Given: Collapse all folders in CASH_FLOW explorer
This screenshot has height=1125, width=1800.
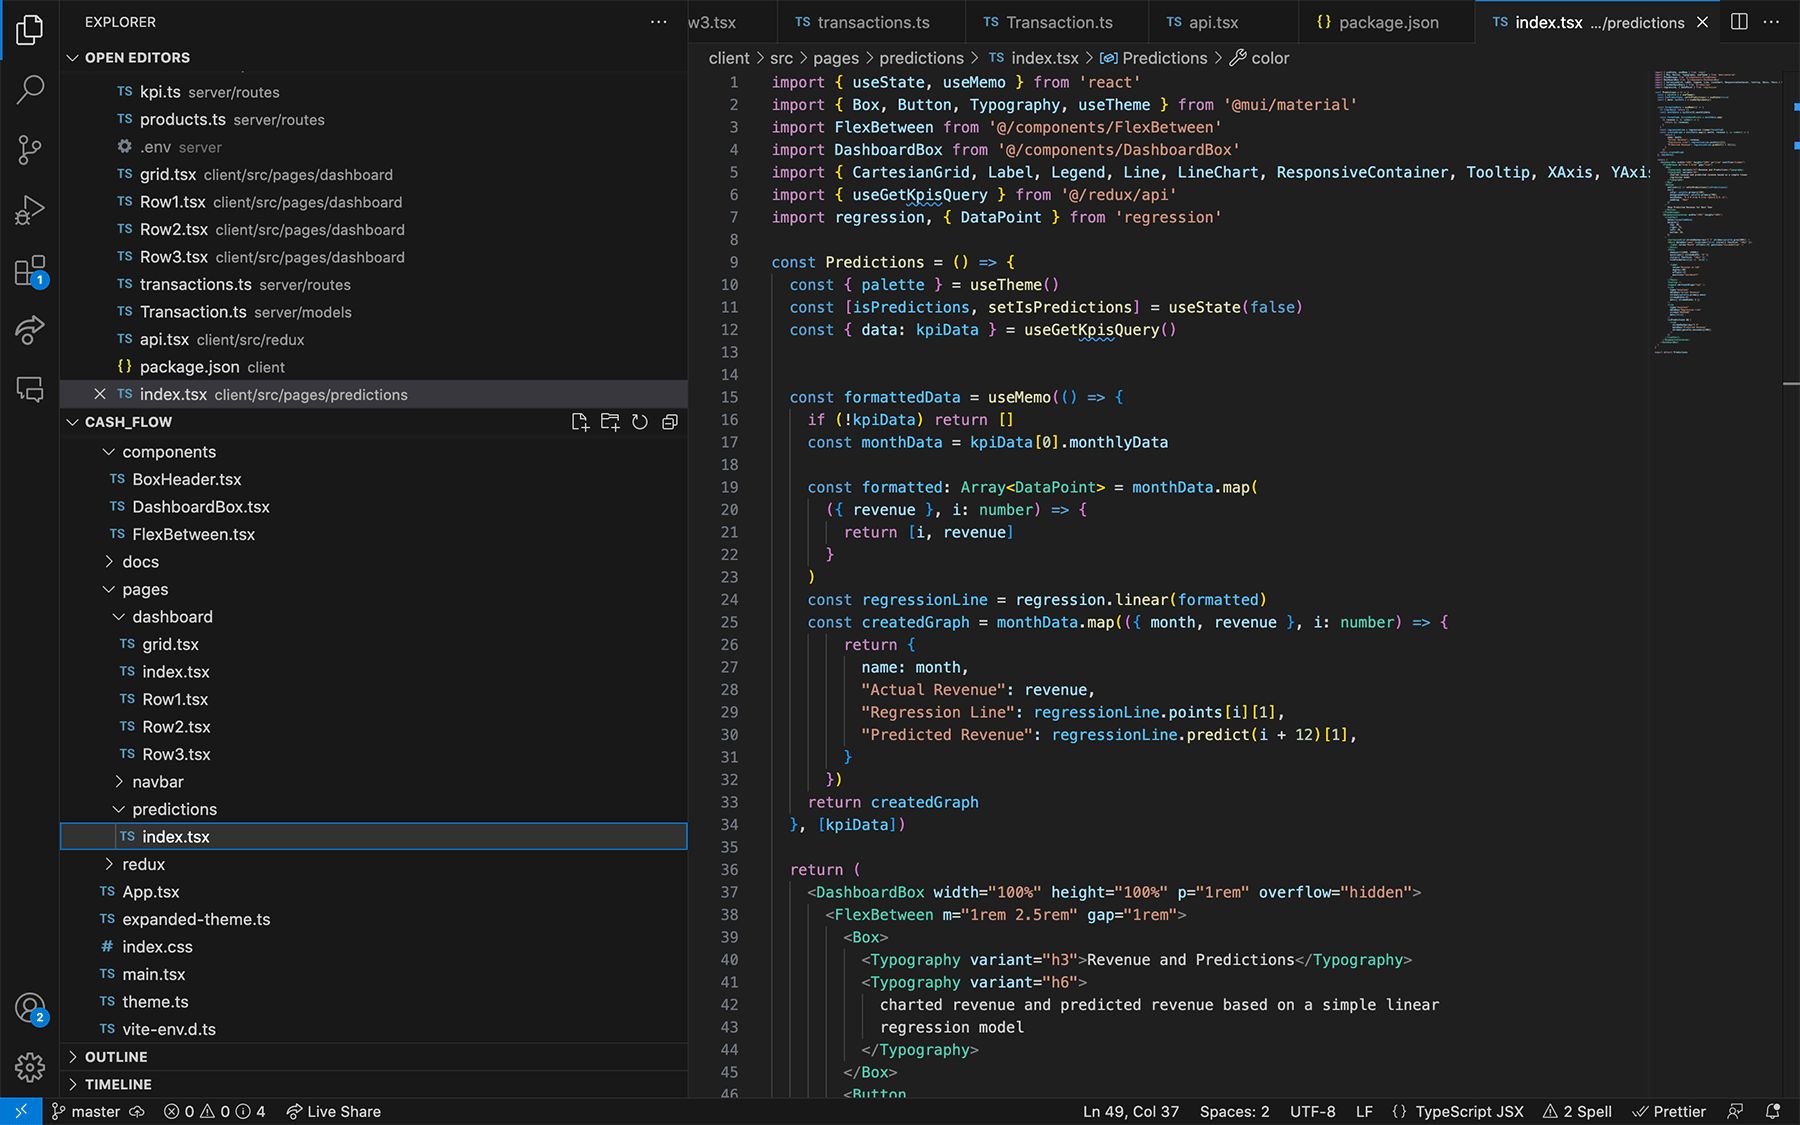Looking at the screenshot, I should pyautogui.click(x=670, y=422).
